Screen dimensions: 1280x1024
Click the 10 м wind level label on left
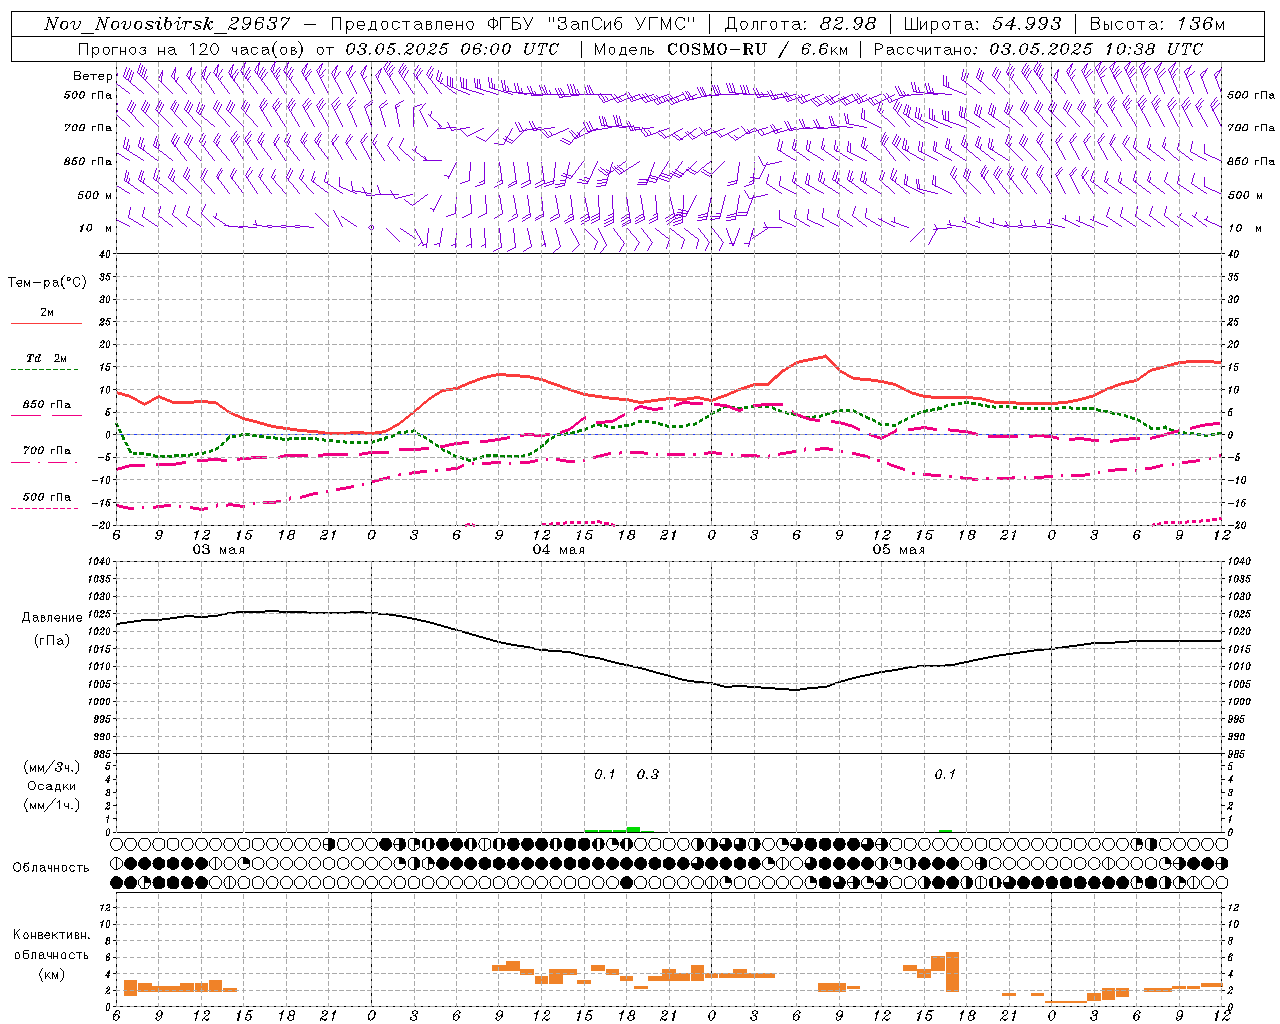pos(96,228)
